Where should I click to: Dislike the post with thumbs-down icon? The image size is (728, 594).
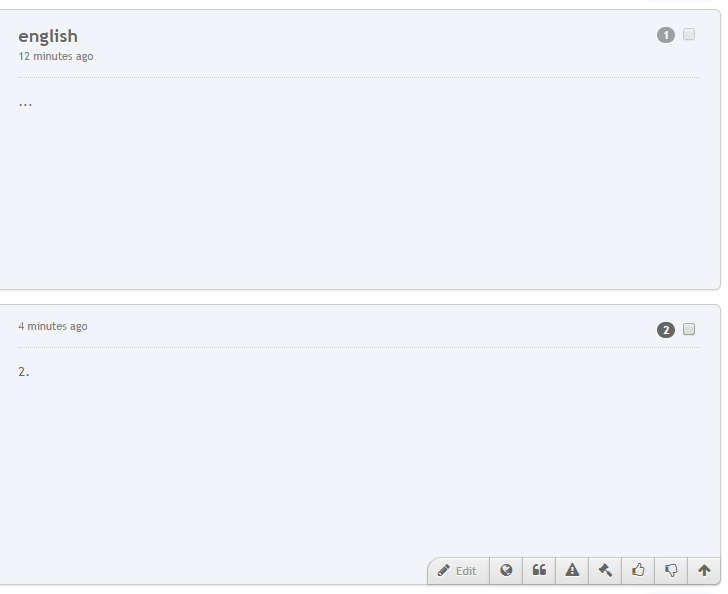[x=671, y=570]
